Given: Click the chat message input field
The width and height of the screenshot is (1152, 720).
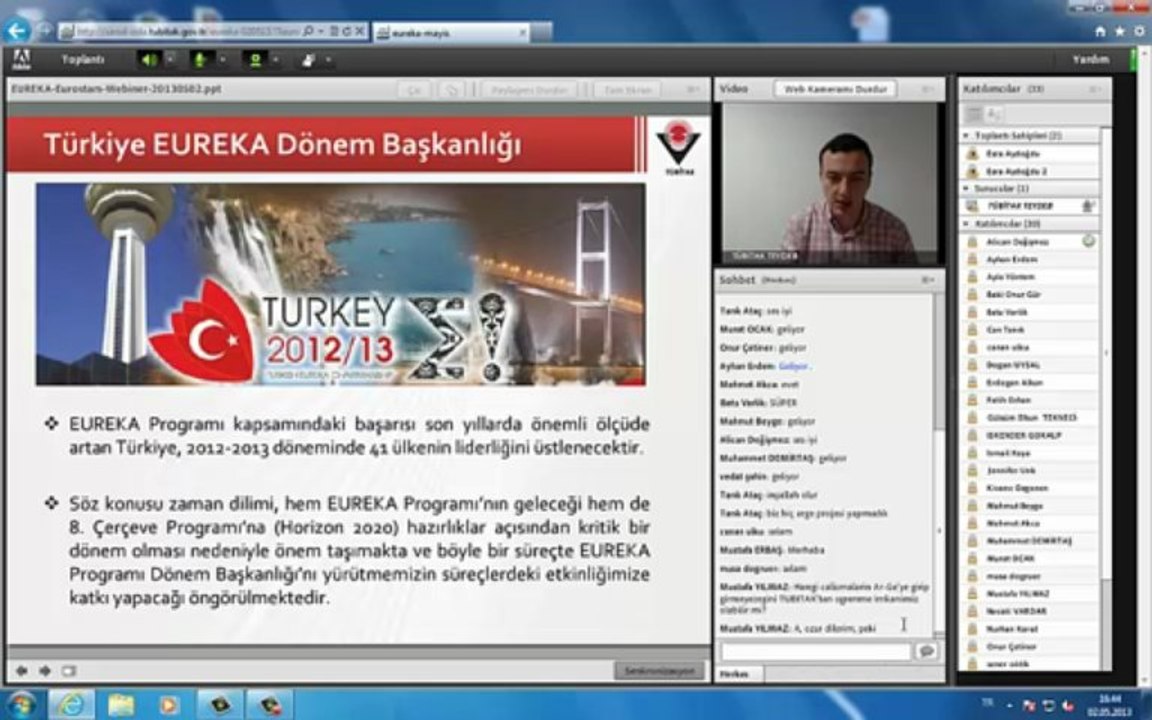Looking at the screenshot, I should 816,651.
